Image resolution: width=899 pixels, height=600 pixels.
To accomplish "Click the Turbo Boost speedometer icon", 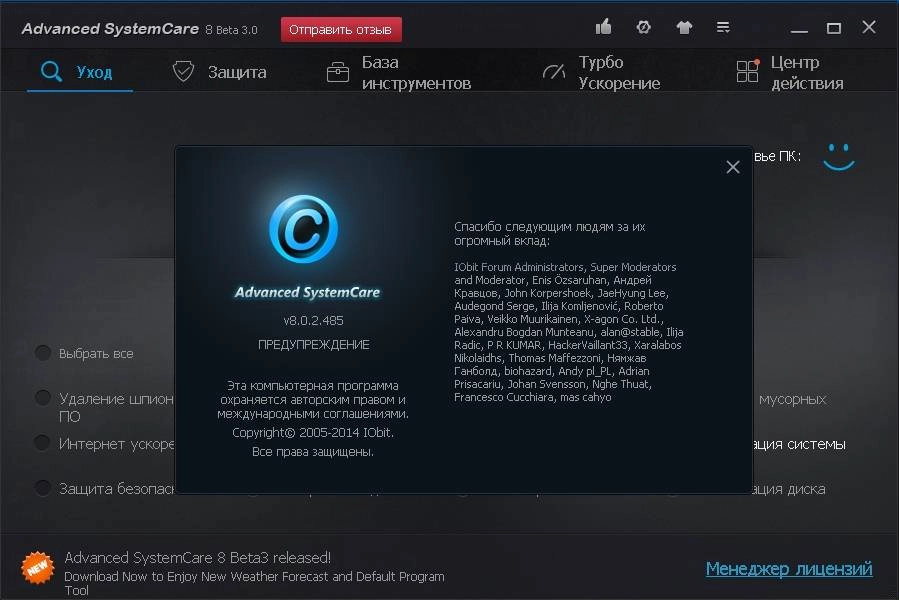I will pos(554,72).
